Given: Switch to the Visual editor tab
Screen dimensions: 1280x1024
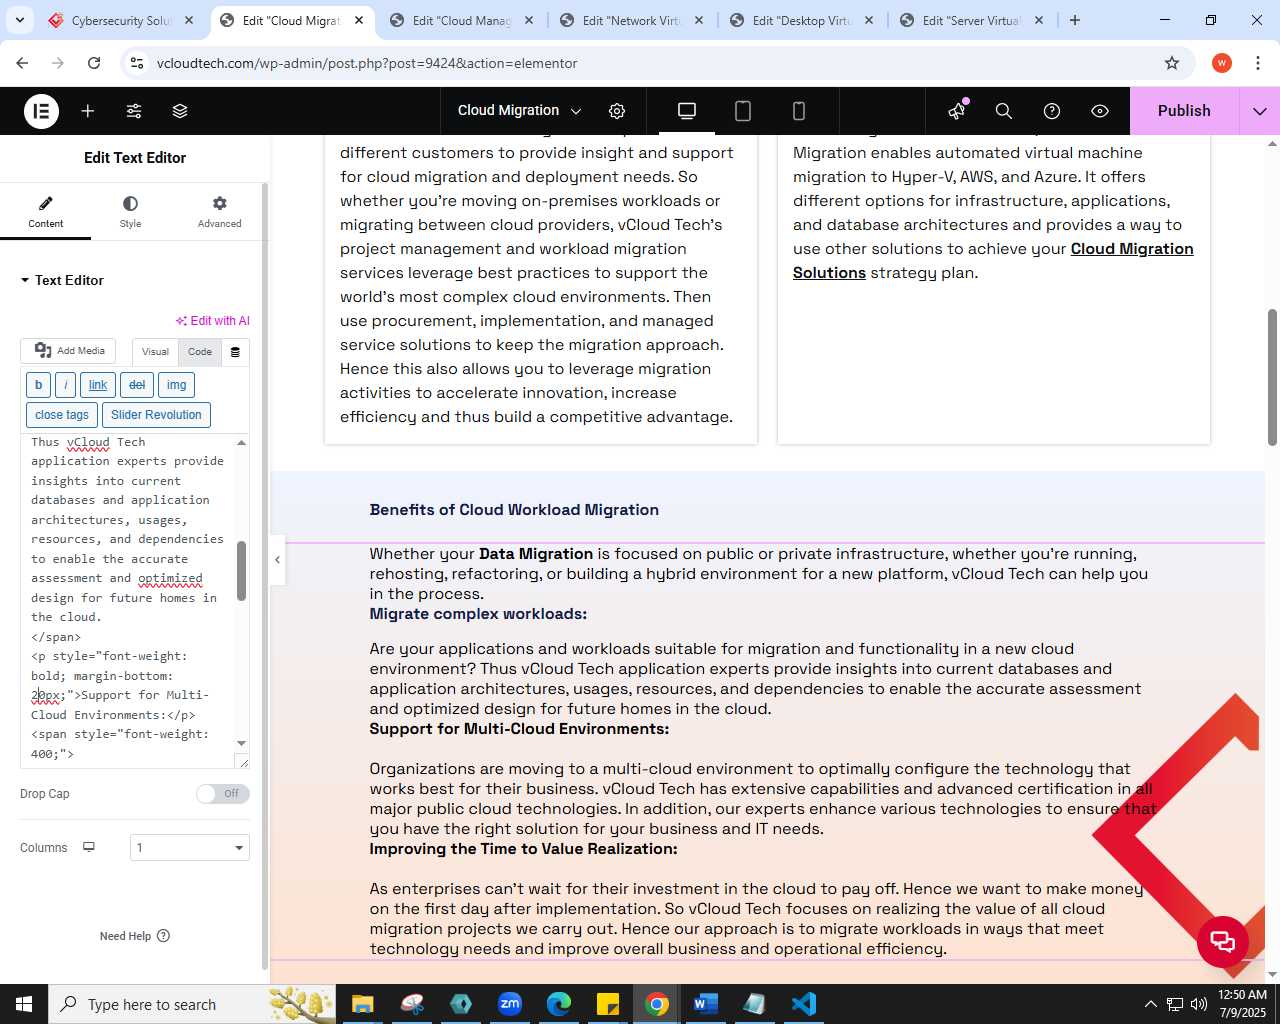Looking at the screenshot, I should (155, 352).
